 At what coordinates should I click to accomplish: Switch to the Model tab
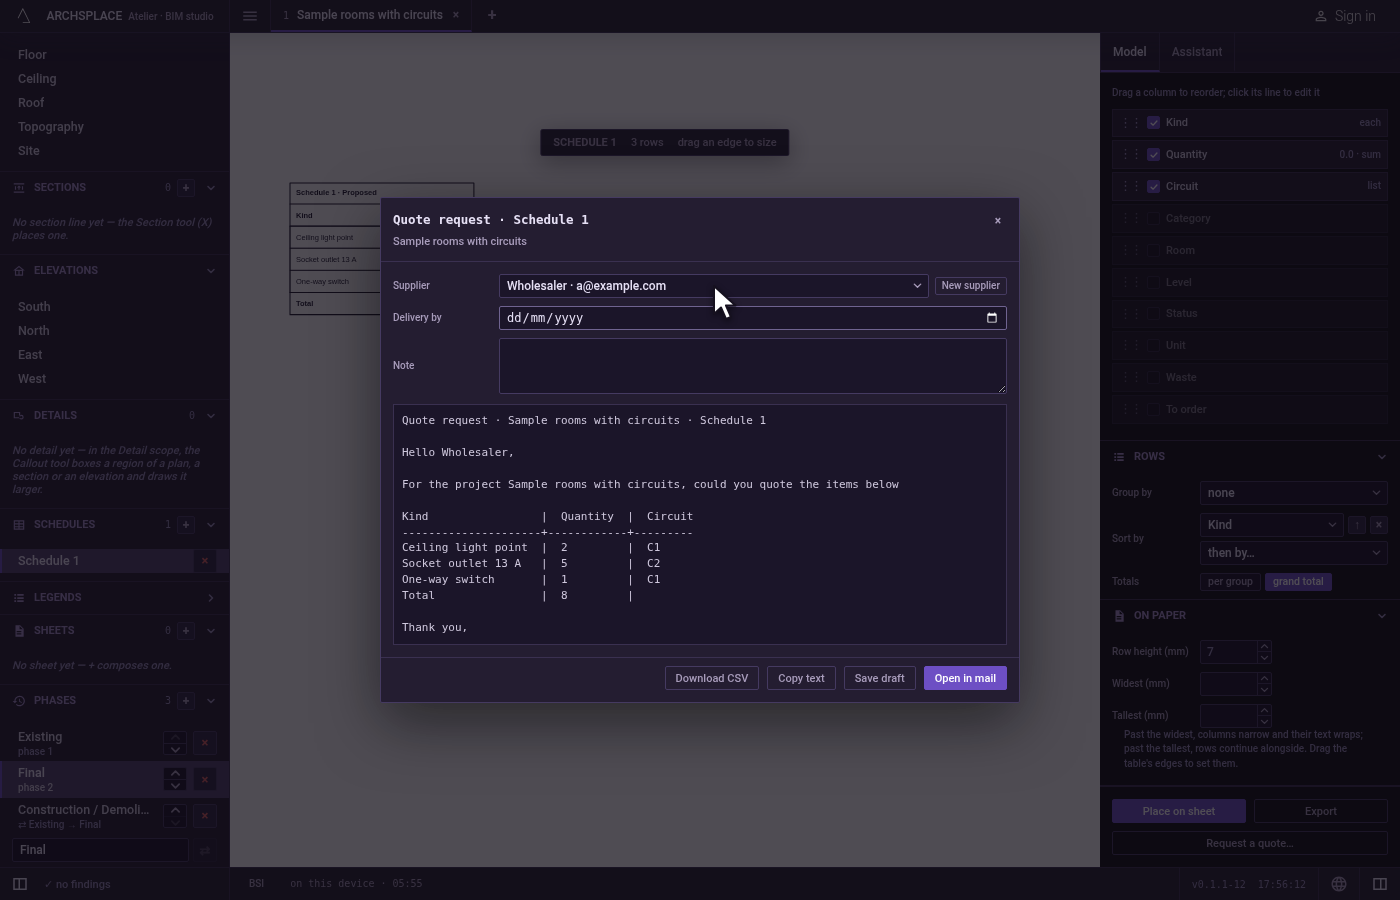point(1129,52)
